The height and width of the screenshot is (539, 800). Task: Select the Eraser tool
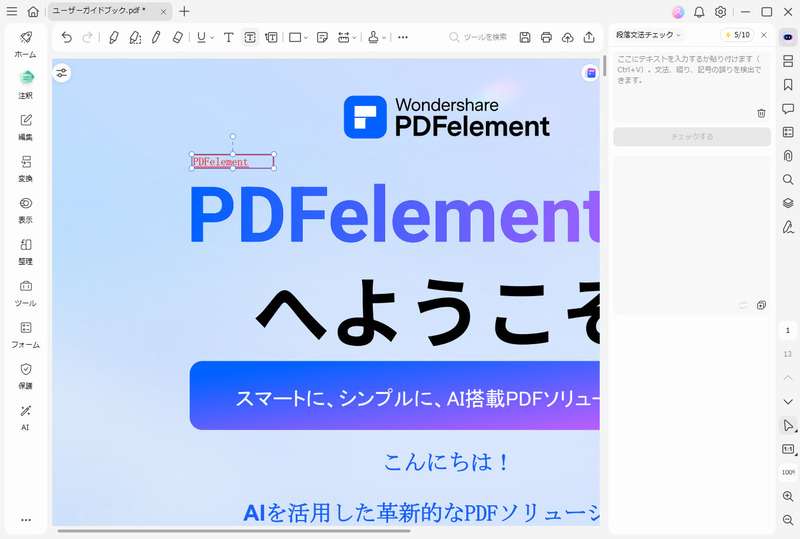coord(178,37)
